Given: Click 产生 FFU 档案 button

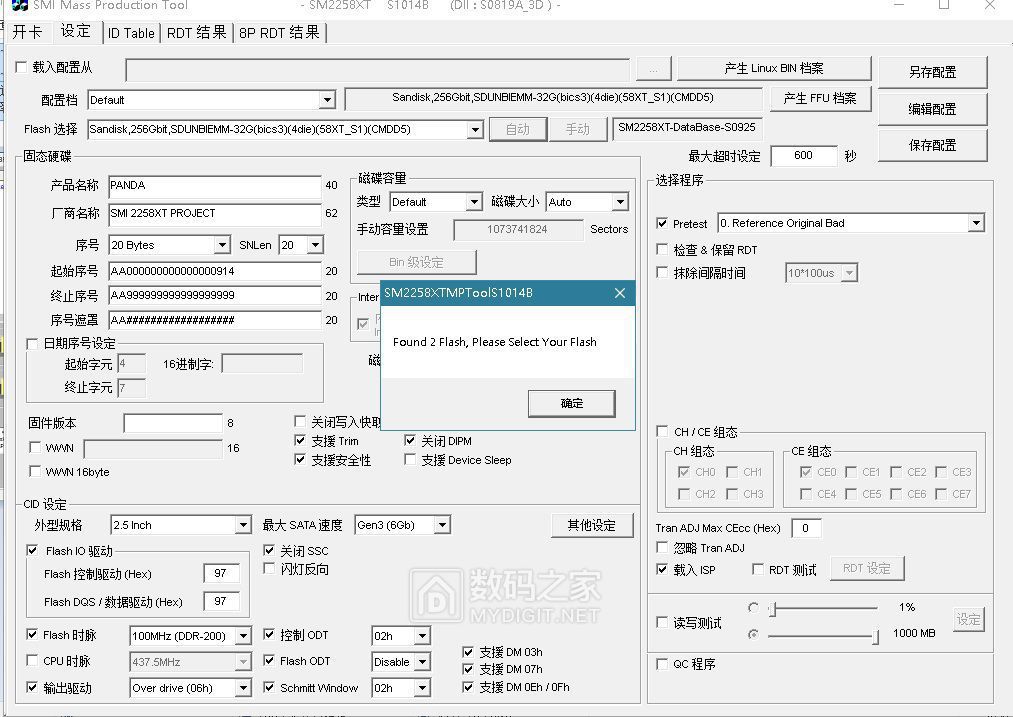Looking at the screenshot, I should pos(820,98).
